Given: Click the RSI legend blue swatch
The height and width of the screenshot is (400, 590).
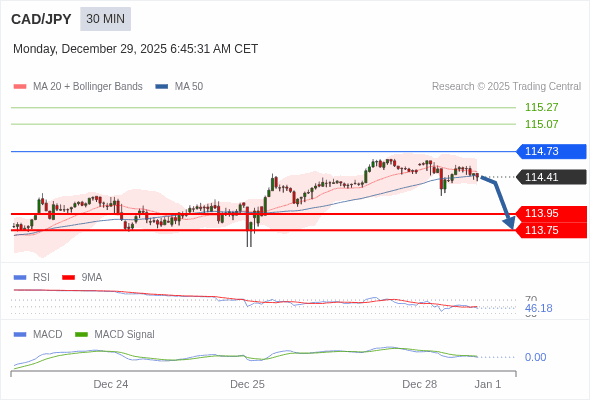Looking at the screenshot, I should 20,278.
